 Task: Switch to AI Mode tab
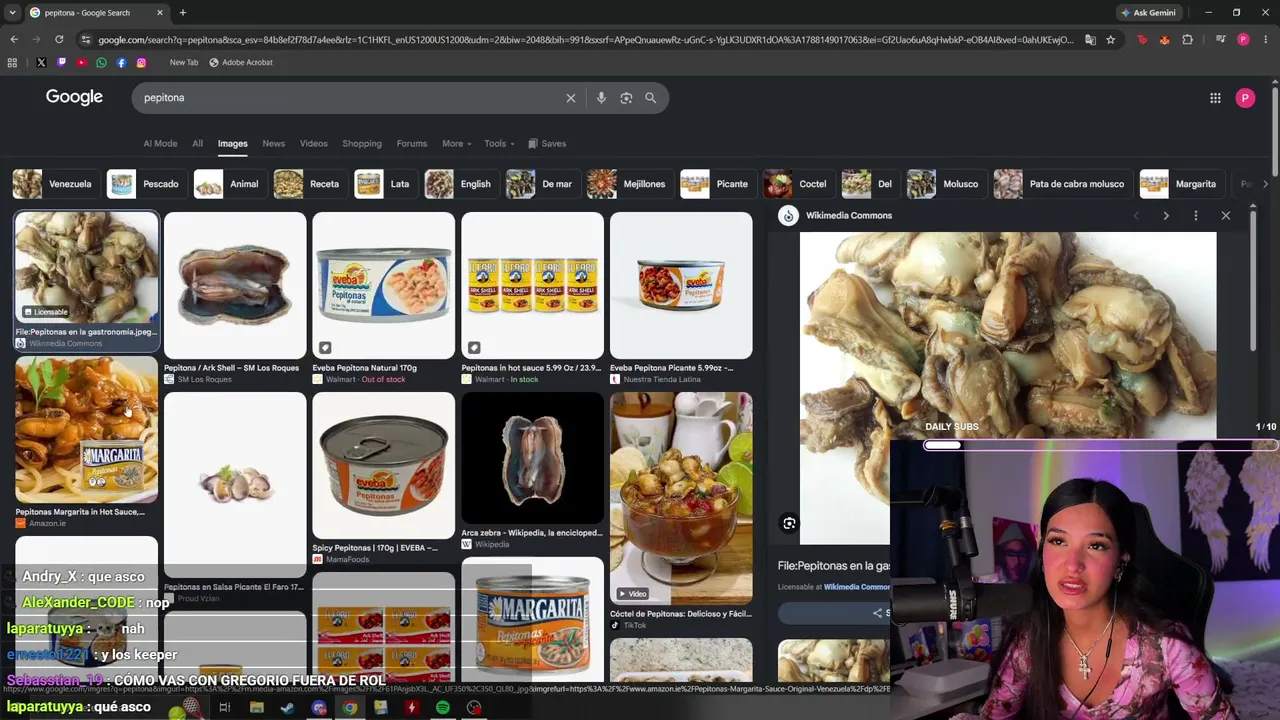point(160,144)
